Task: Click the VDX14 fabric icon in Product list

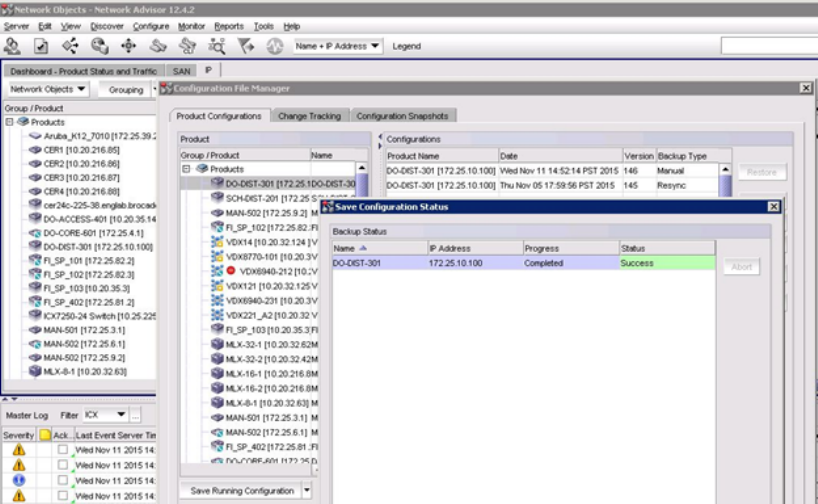Action: (x=217, y=242)
